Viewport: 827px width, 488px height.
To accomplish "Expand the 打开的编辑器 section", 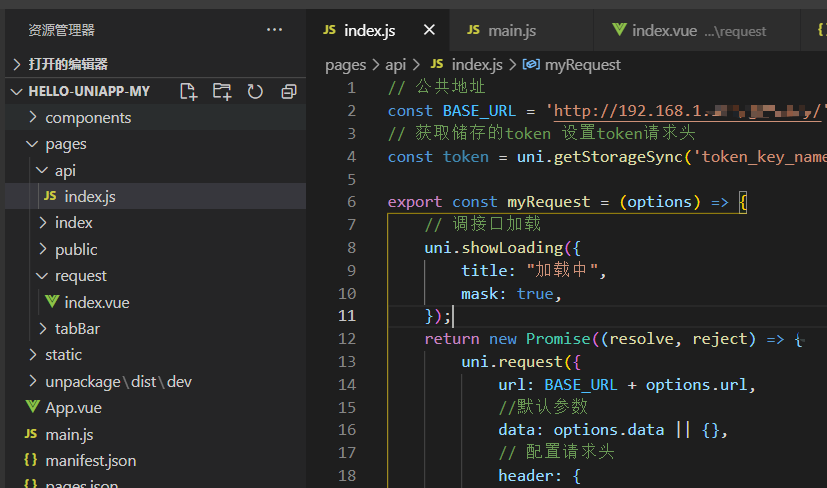I will click(x=17, y=64).
